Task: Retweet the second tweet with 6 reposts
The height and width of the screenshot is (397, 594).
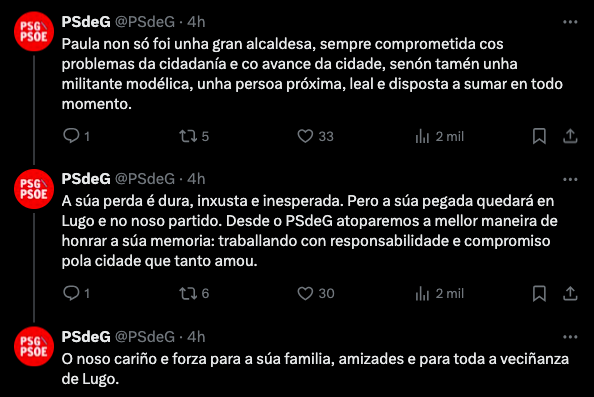Action: (x=188, y=293)
